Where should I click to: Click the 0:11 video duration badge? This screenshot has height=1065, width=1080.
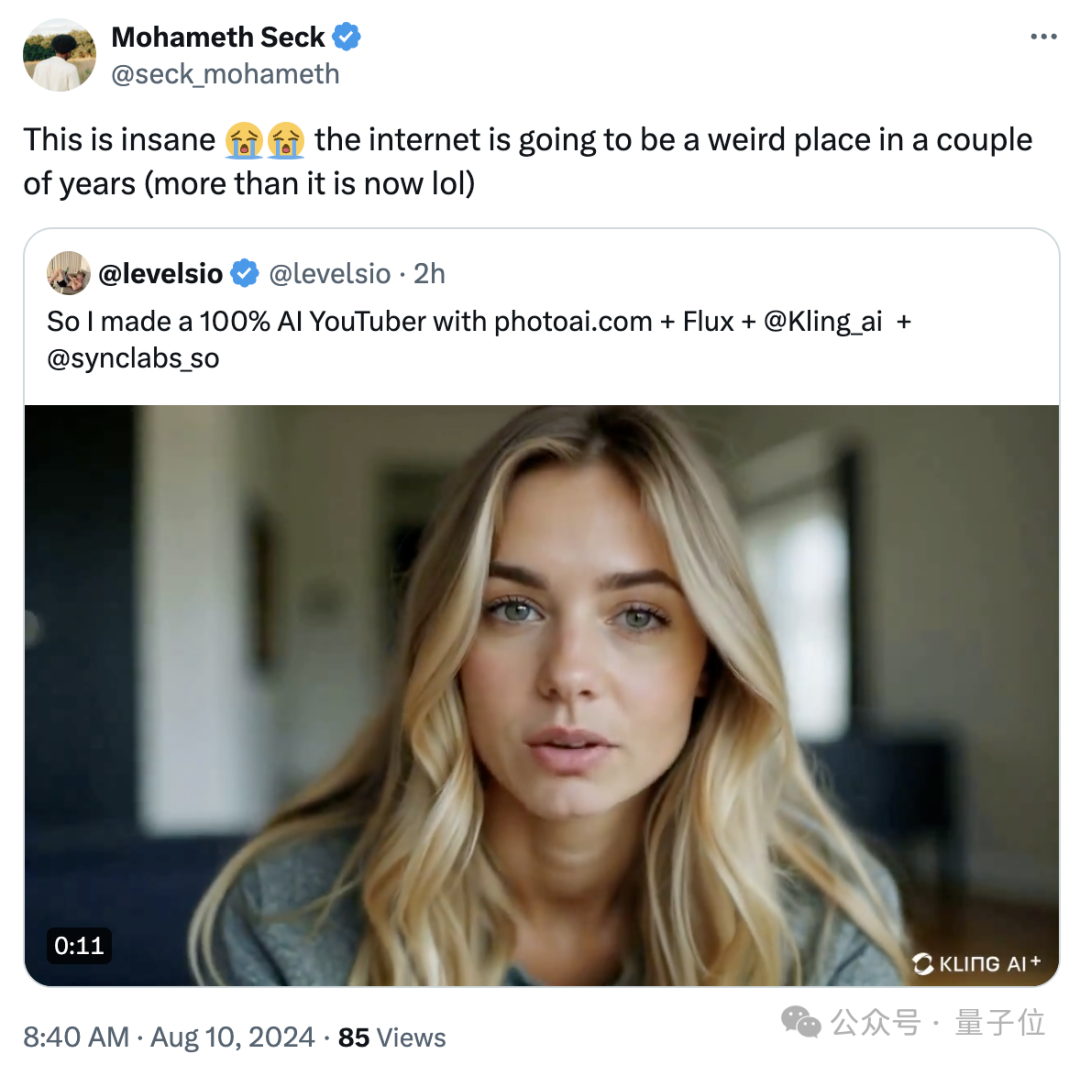(x=79, y=945)
